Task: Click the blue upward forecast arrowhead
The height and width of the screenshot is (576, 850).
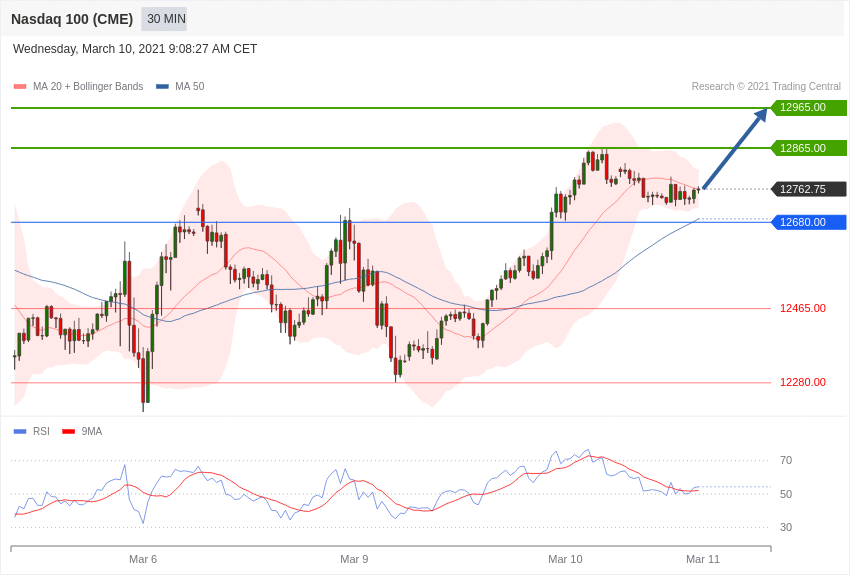Action: (x=761, y=115)
